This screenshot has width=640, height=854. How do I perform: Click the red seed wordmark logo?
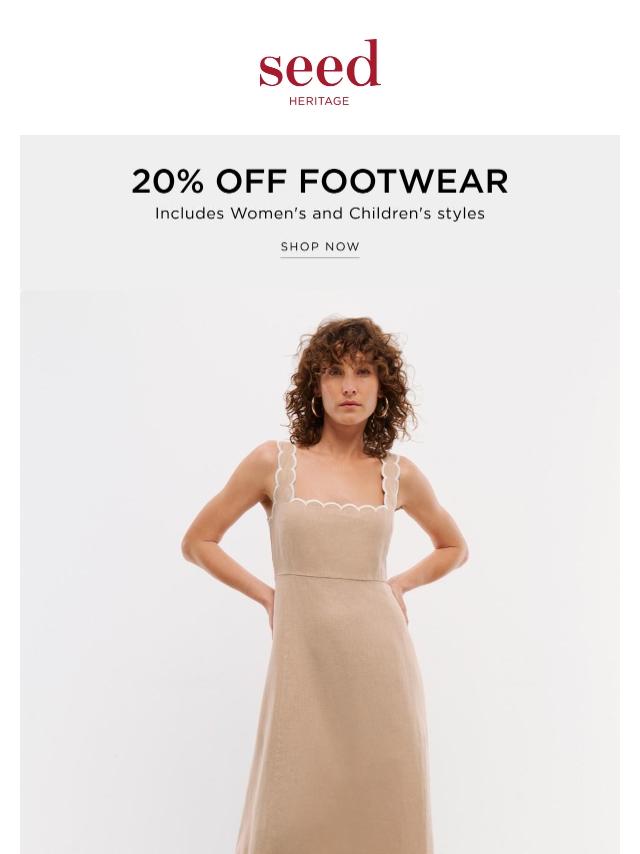[x=319, y=63]
